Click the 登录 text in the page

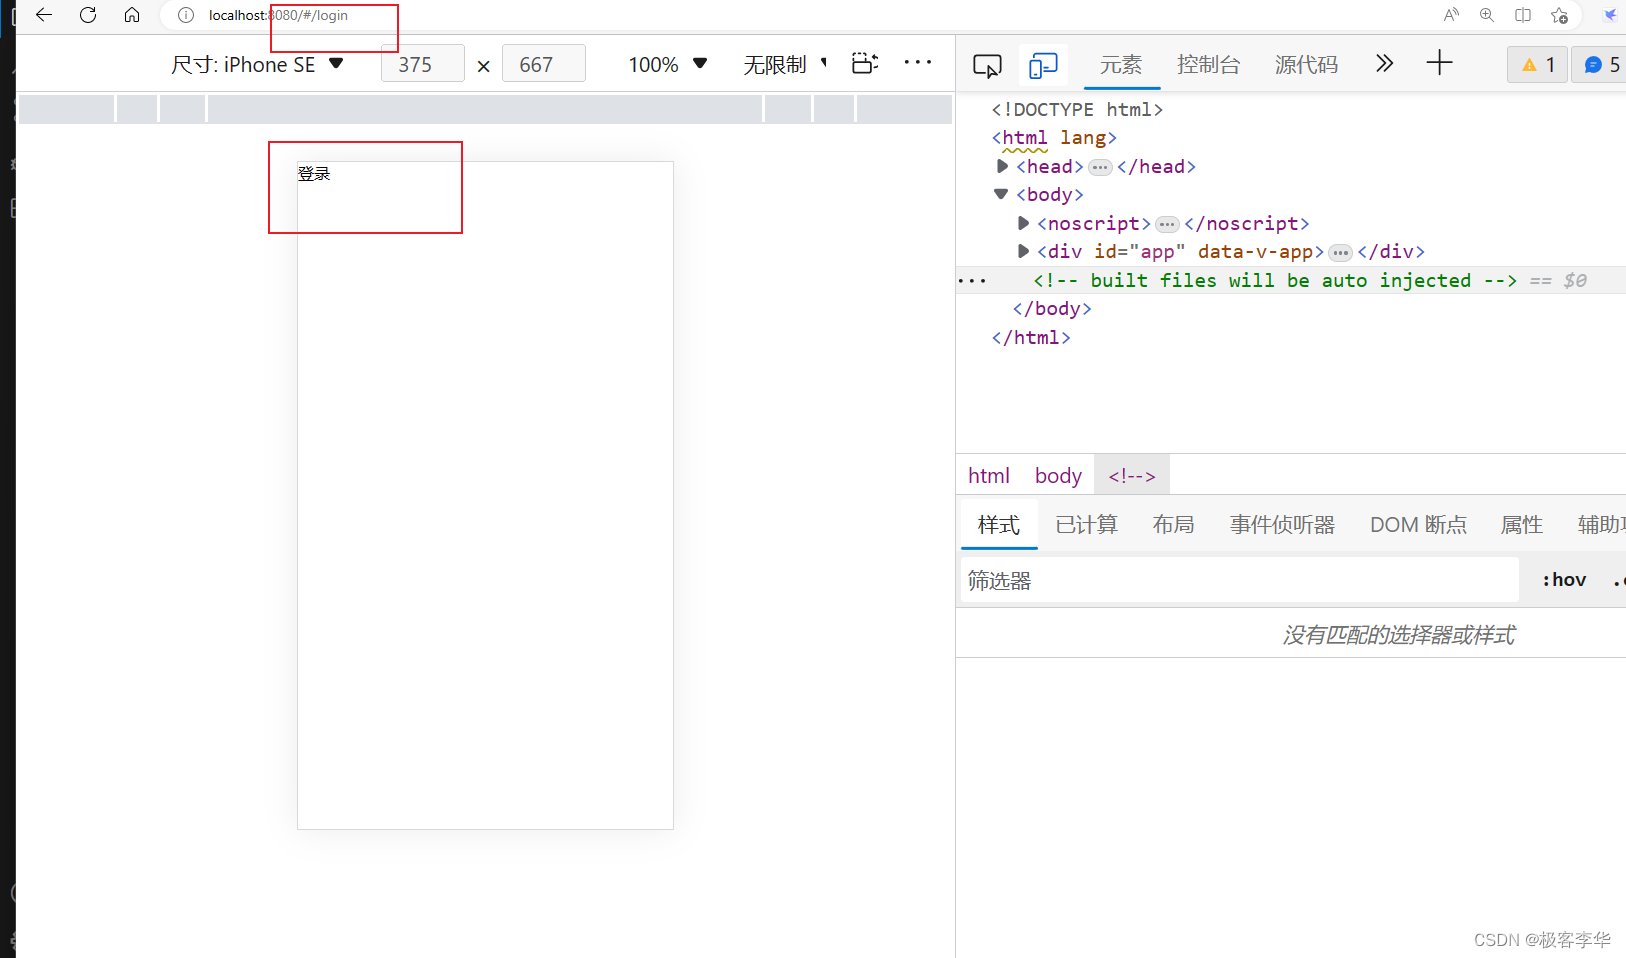tap(314, 174)
